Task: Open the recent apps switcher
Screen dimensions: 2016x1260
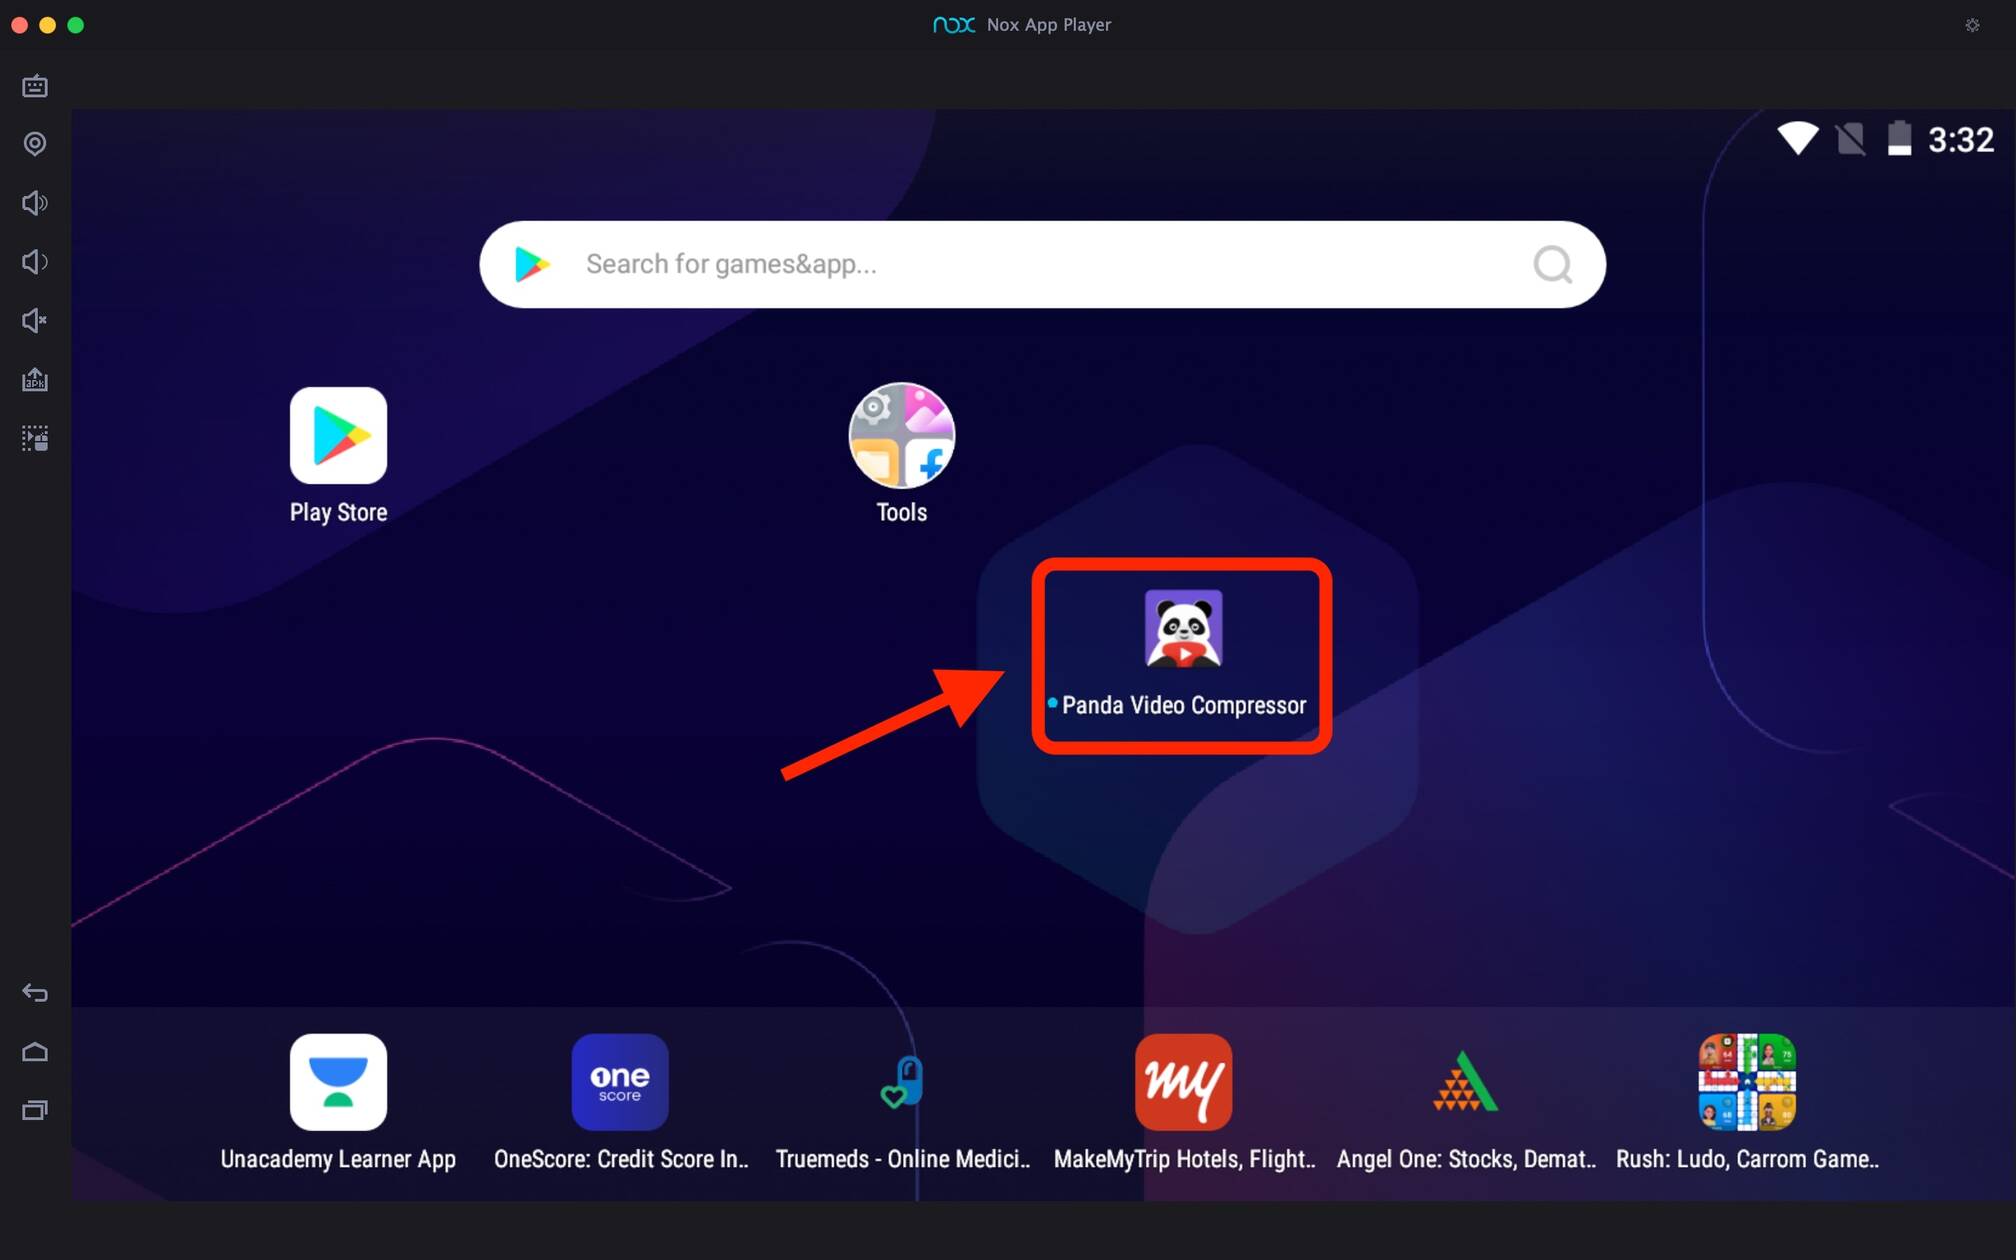Action: pyautogui.click(x=35, y=1110)
